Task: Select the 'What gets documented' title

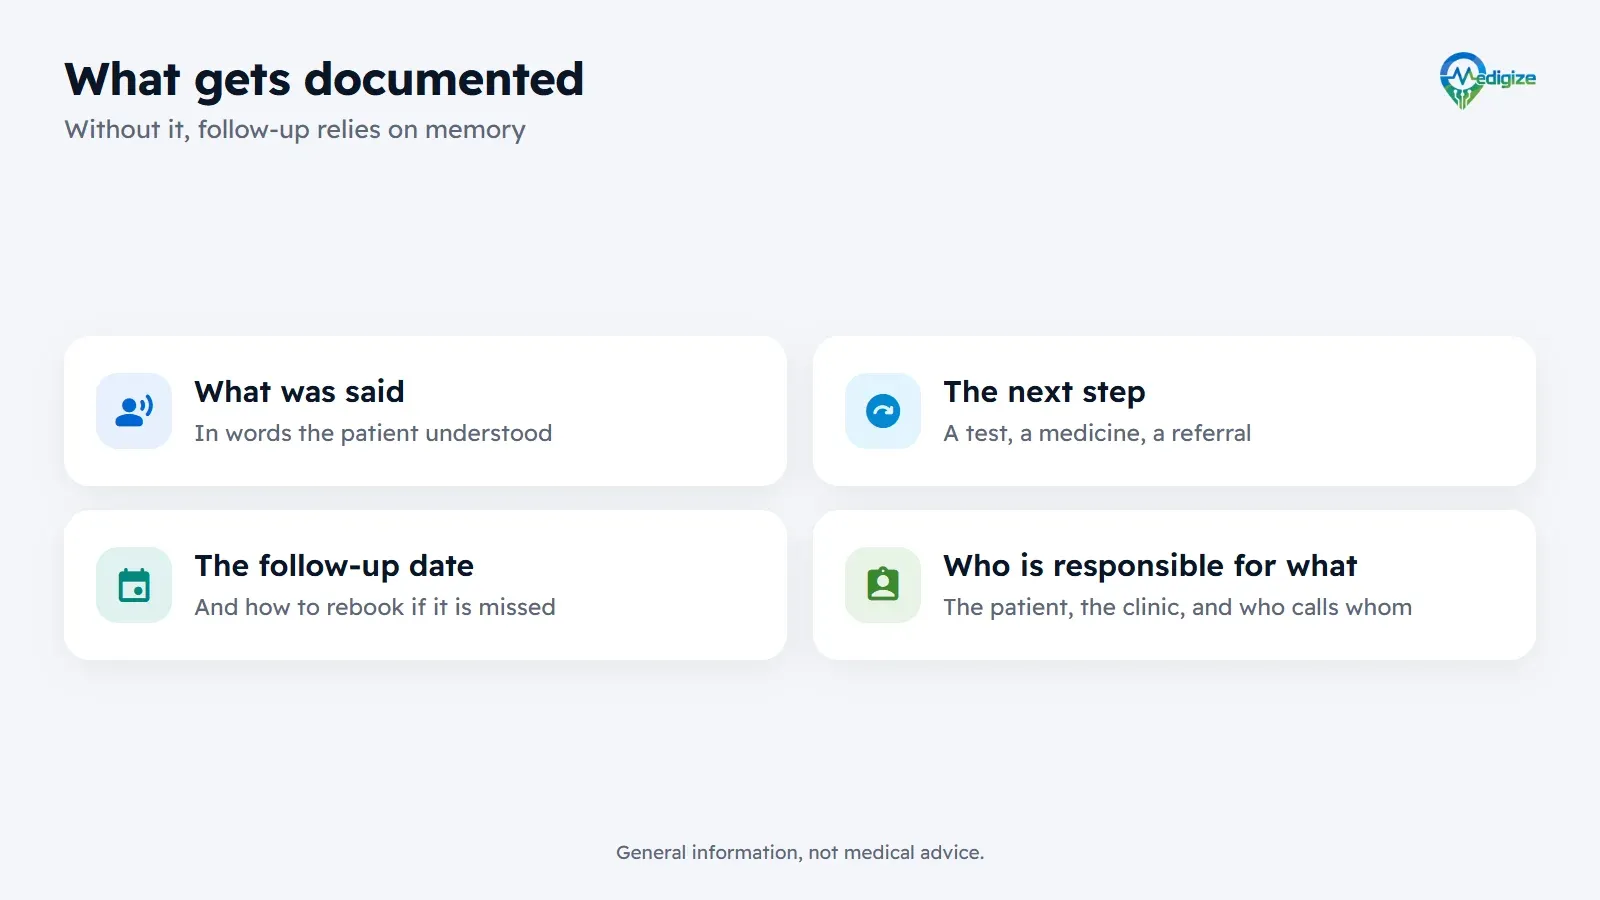Action: tap(324, 80)
